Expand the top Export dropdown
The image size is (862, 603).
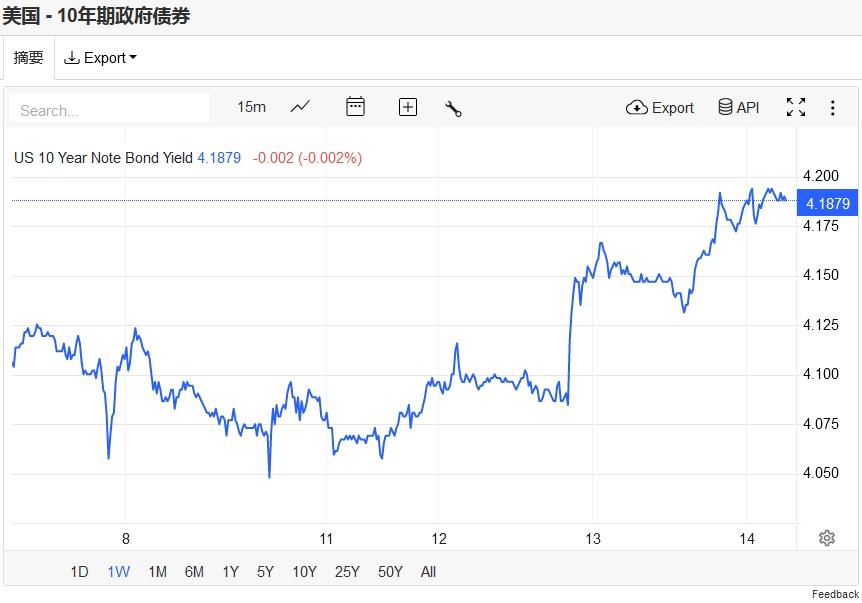point(100,58)
